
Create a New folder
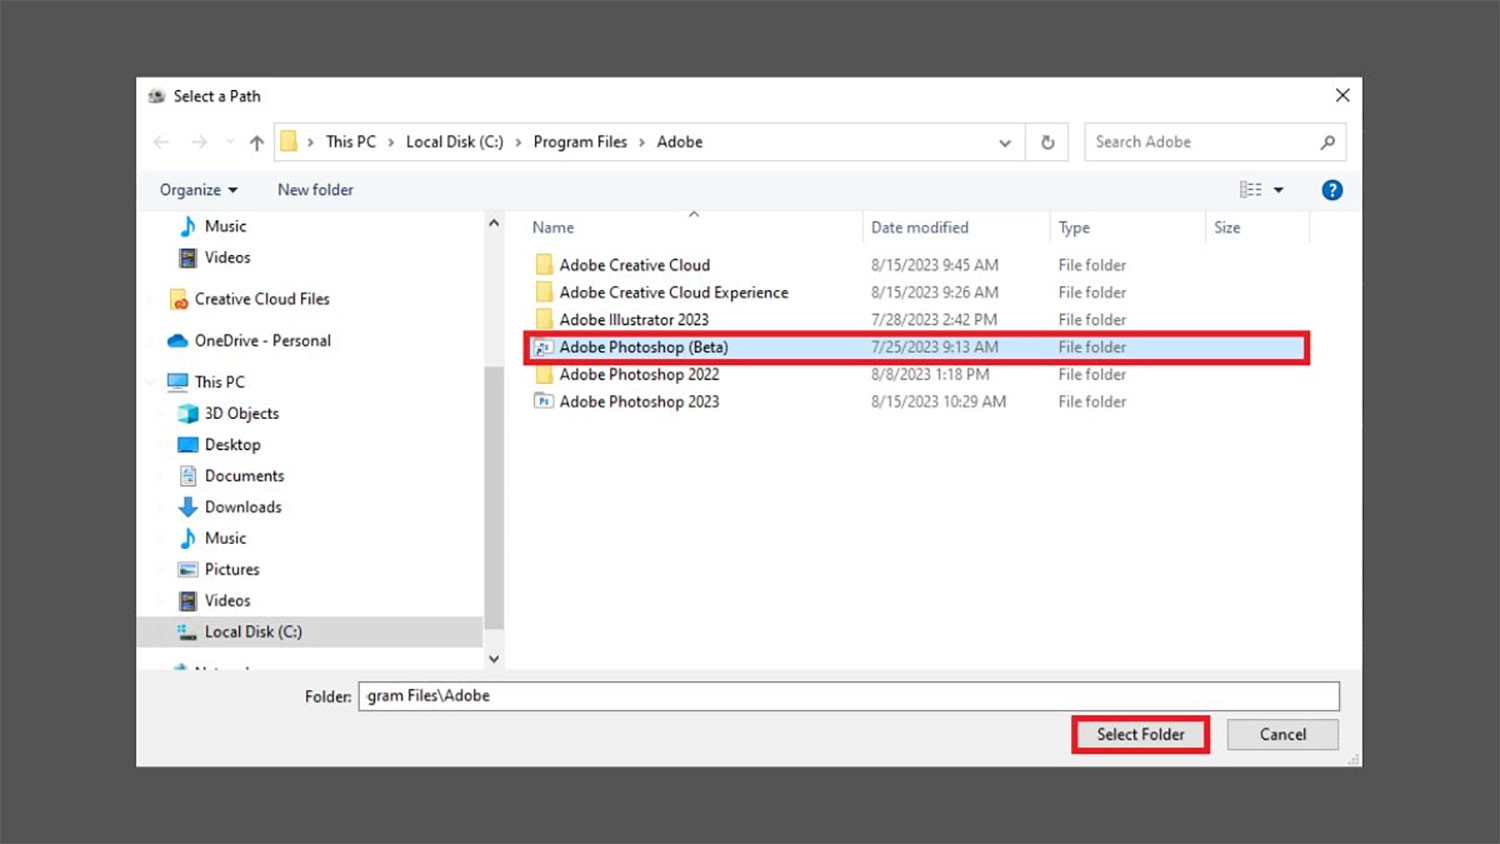[x=315, y=190]
